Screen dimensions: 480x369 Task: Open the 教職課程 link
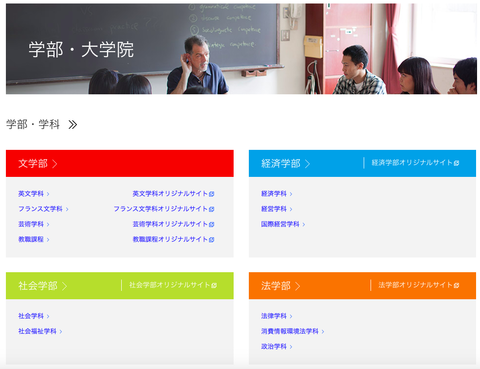(x=31, y=239)
